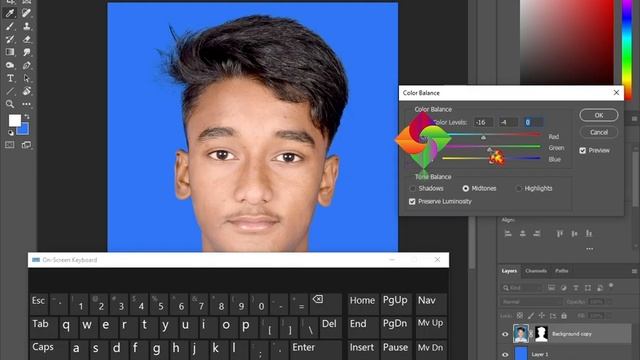The width and height of the screenshot is (640, 360).
Task: Align vertical centers in Align panel
Action: (x=574, y=233)
